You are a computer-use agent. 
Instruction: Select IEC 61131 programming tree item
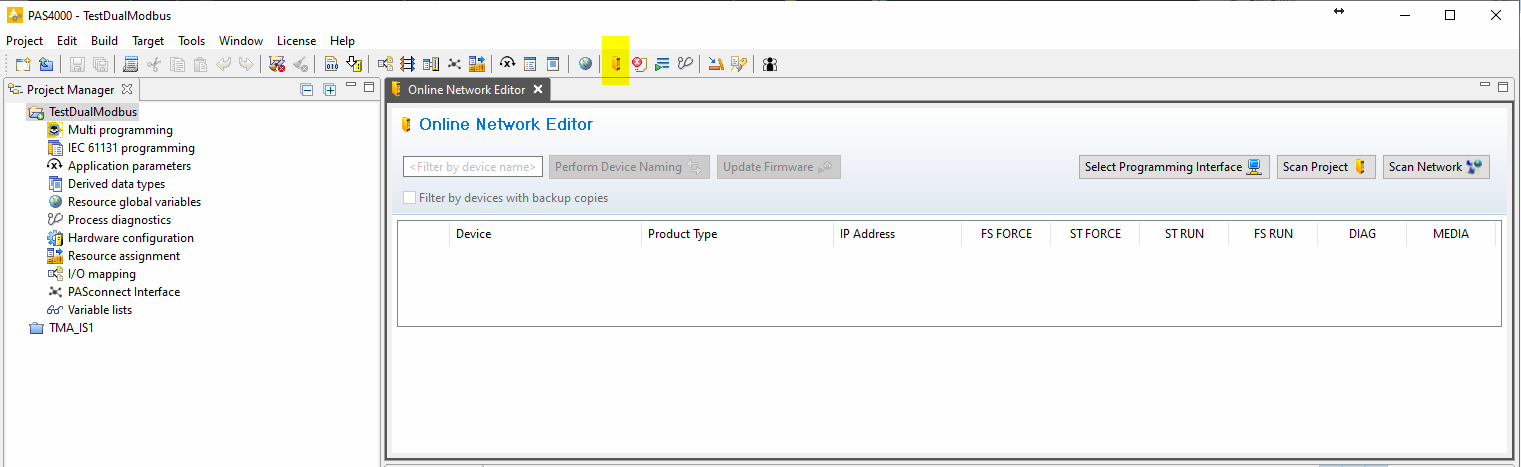click(131, 148)
